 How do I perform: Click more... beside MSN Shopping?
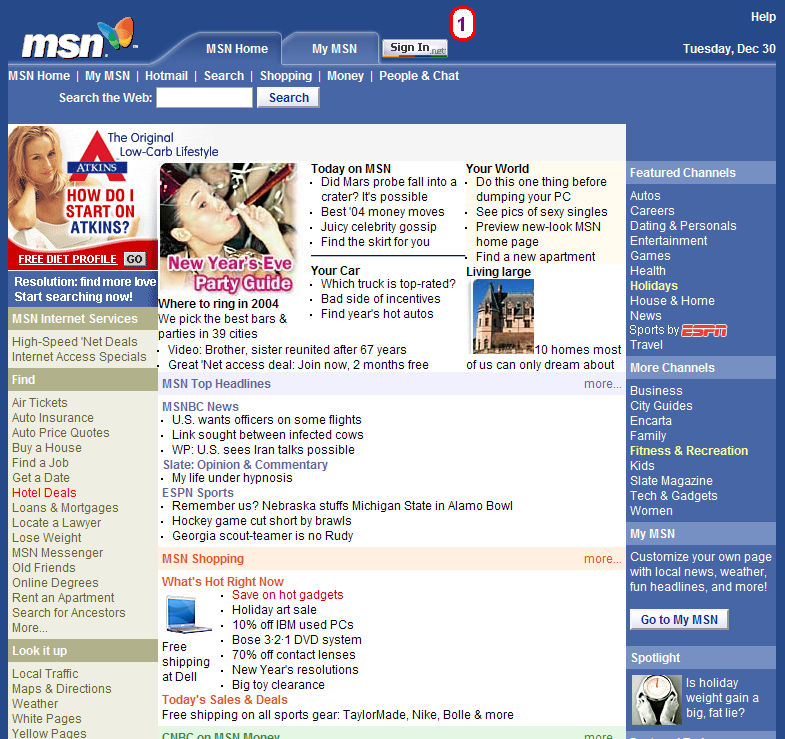coord(602,559)
